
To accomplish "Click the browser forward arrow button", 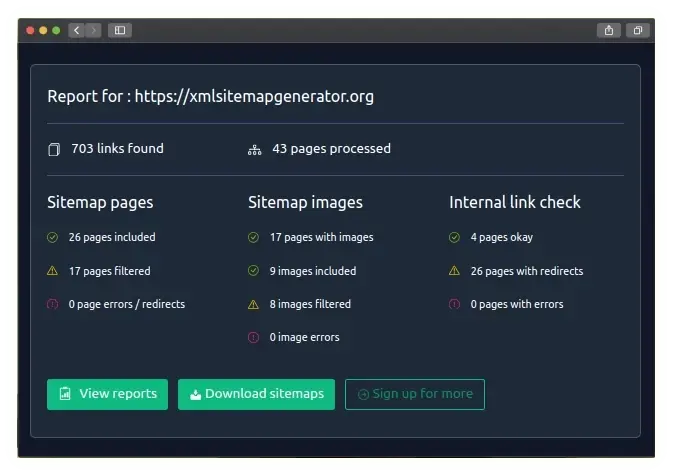I will click(93, 30).
